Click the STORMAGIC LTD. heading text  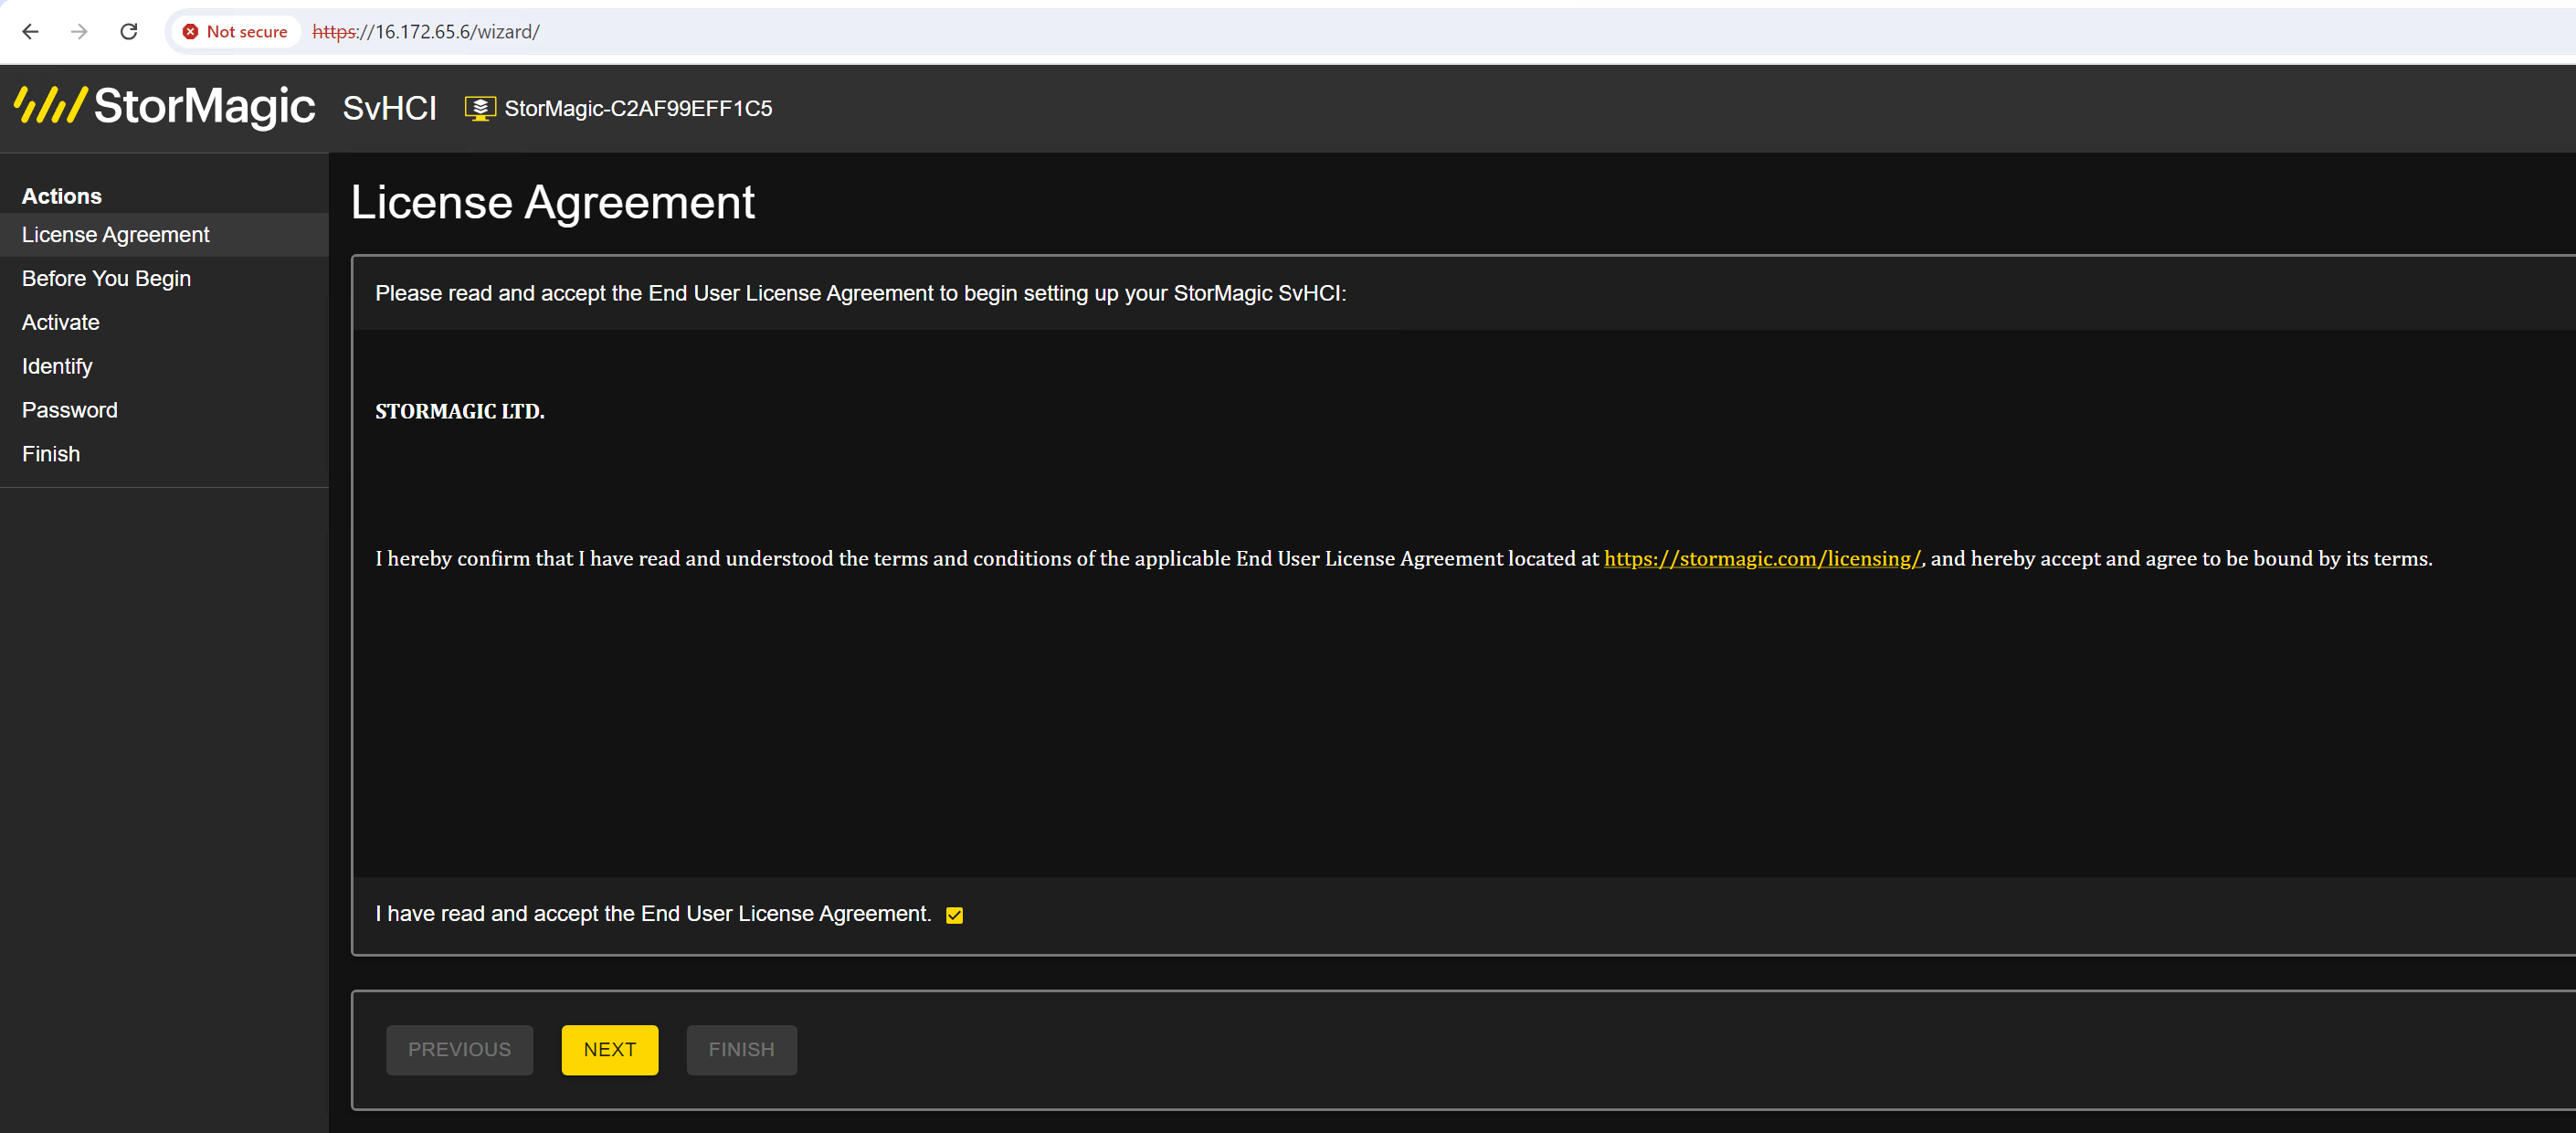459,411
